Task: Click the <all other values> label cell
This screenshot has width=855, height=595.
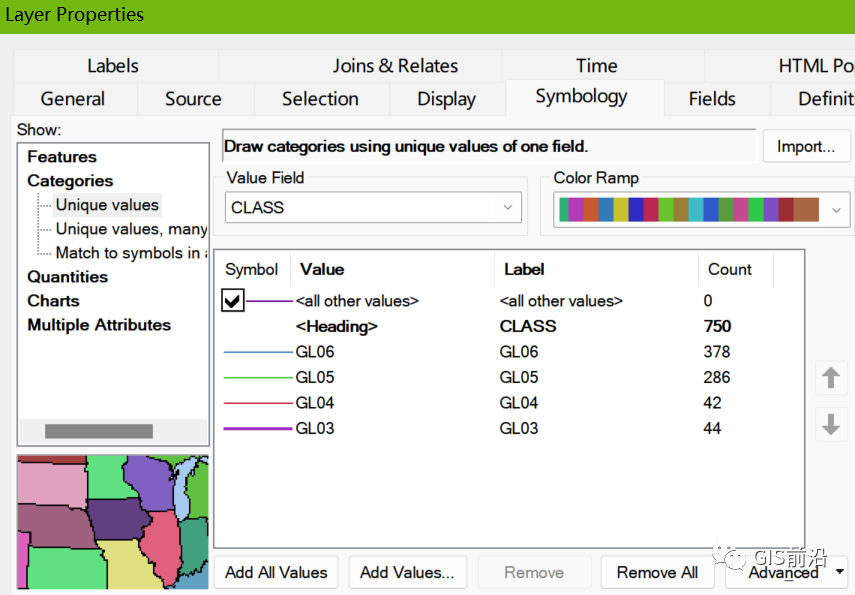Action: tap(561, 300)
